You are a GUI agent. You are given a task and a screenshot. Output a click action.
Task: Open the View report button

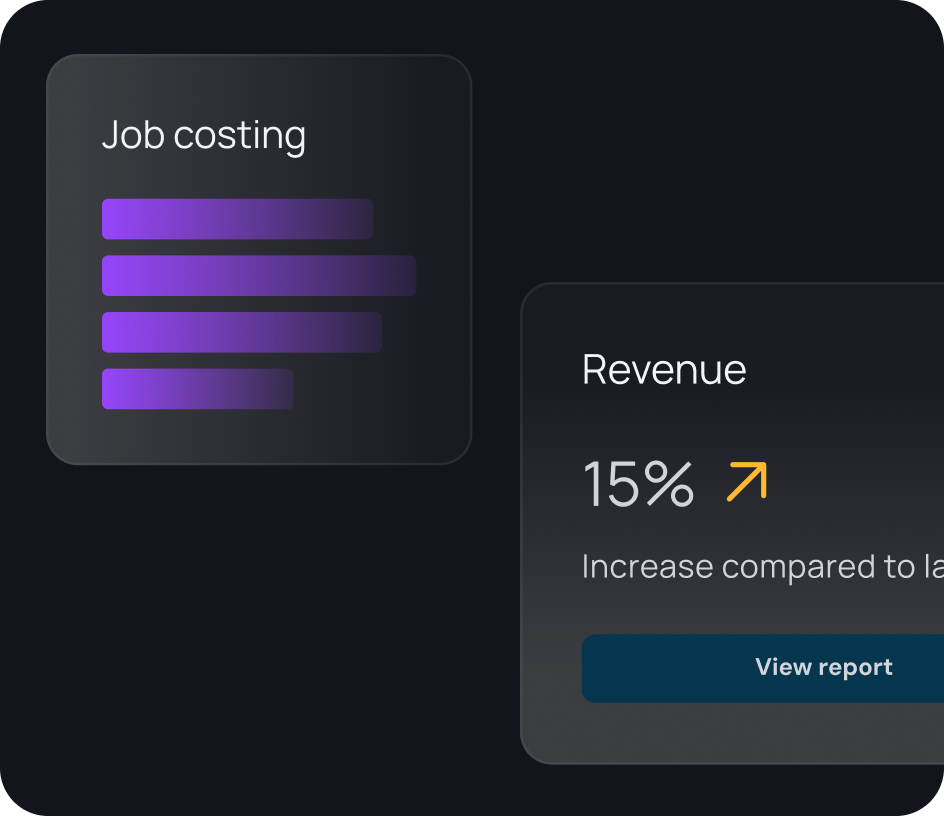point(823,668)
